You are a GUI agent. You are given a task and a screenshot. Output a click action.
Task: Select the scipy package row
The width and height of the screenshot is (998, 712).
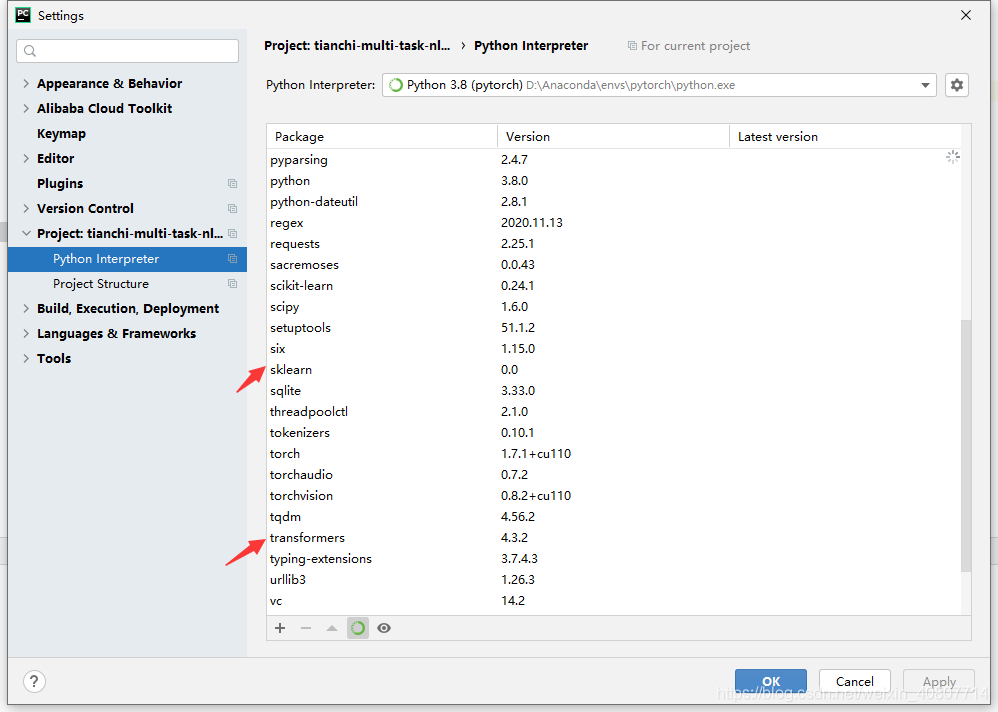pos(614,307)
